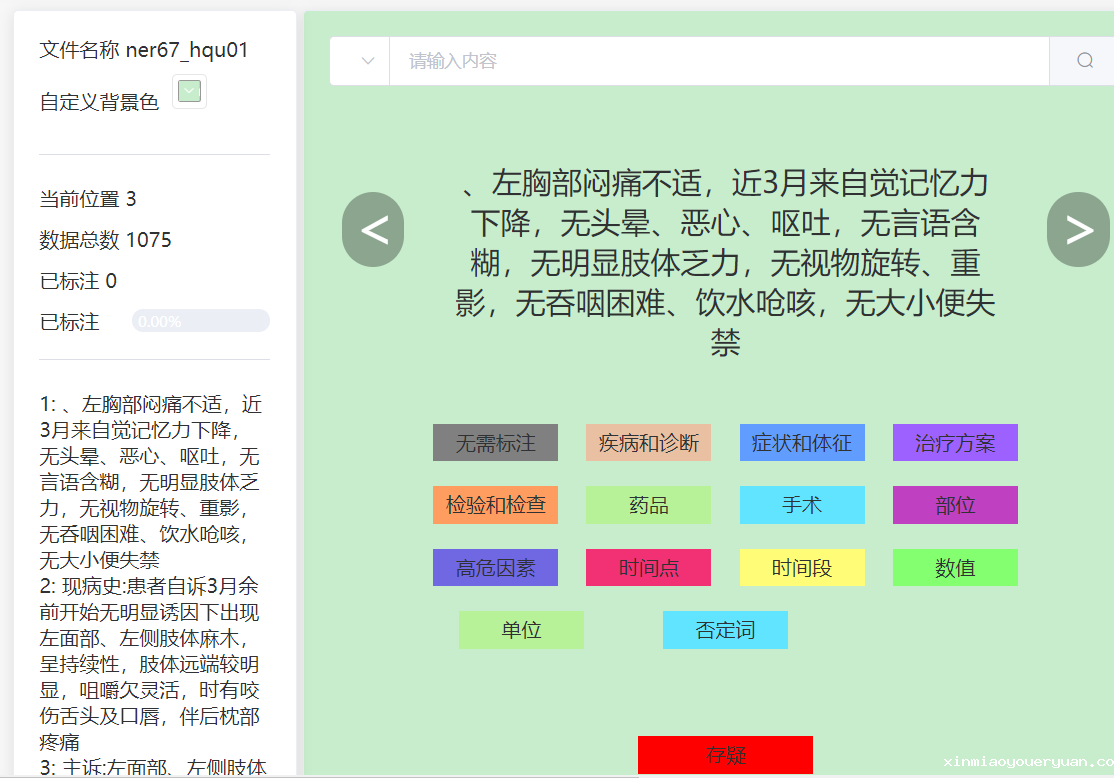
Task: Go to previous record arrow
Action: pyautogui.click(x=373, y=229)
